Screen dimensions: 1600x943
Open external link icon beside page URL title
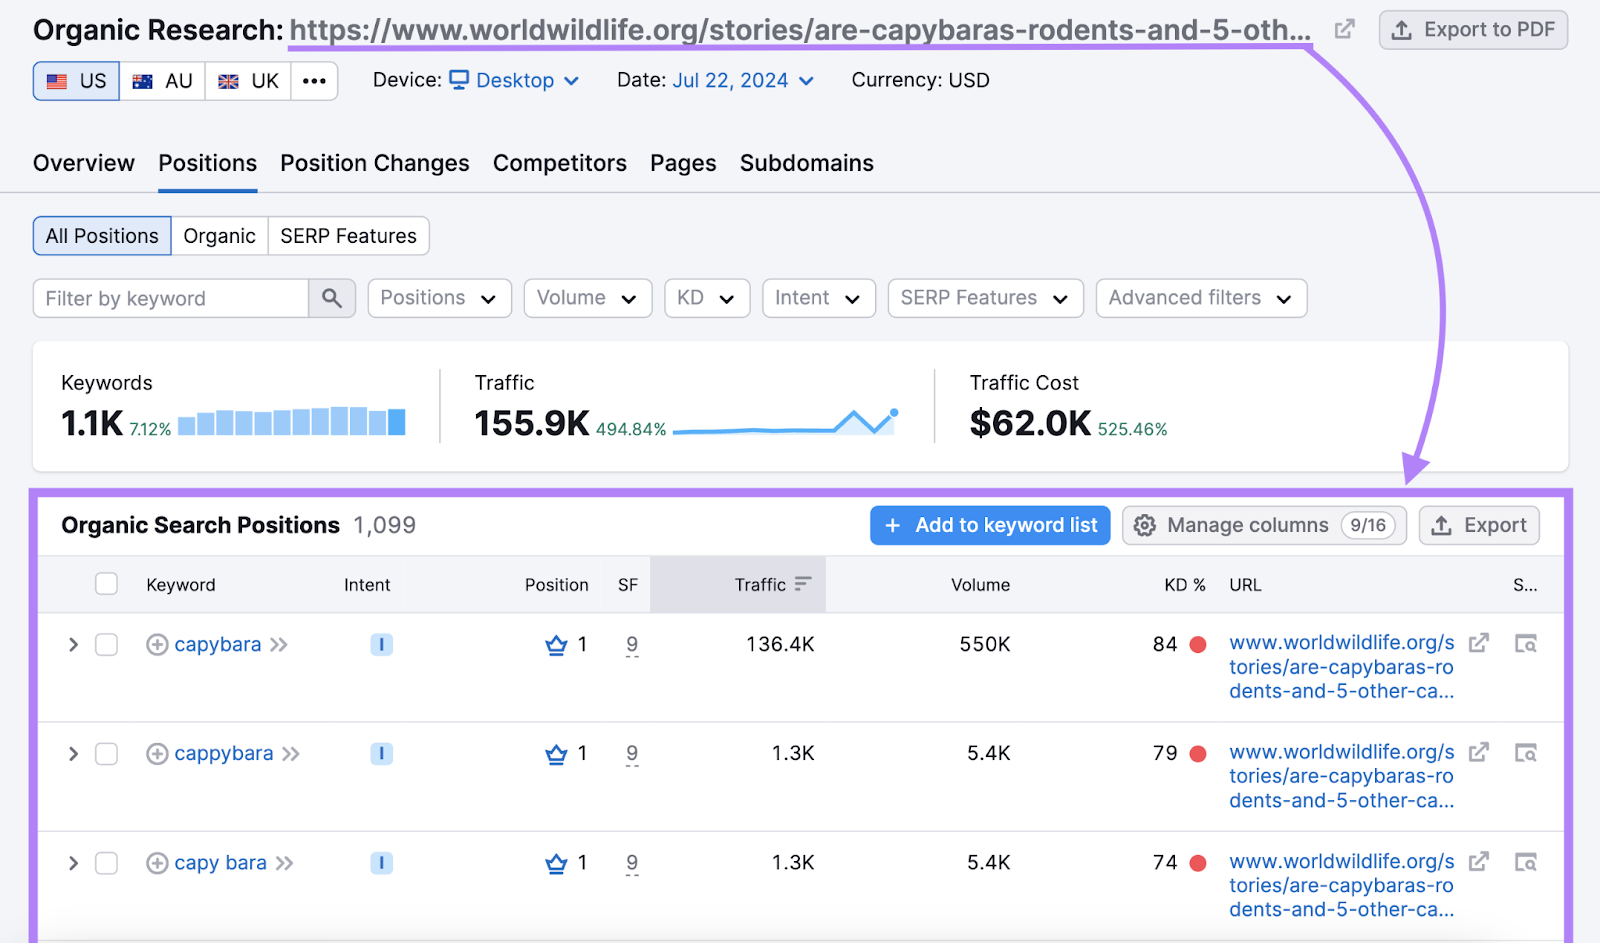(x=1345, y=30)
